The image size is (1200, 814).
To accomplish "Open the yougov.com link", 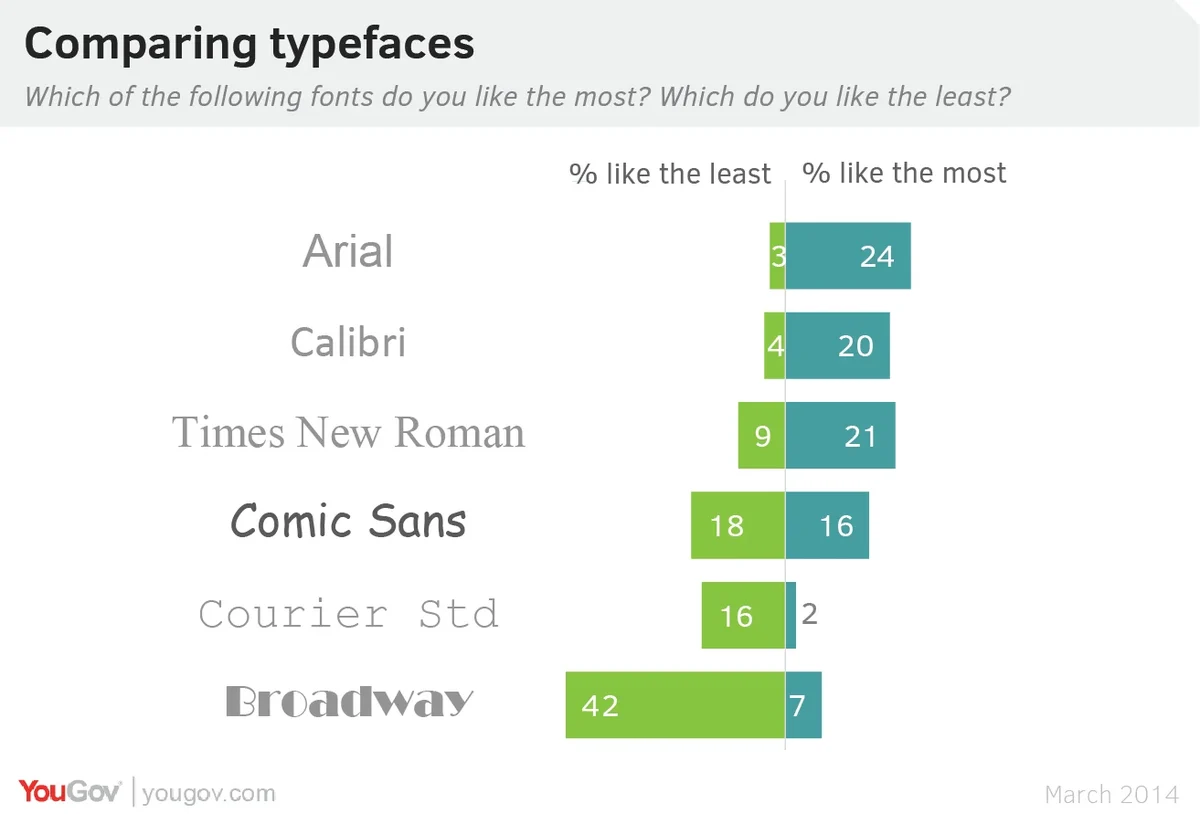I will pyautogui.click(x=209, y=794).
